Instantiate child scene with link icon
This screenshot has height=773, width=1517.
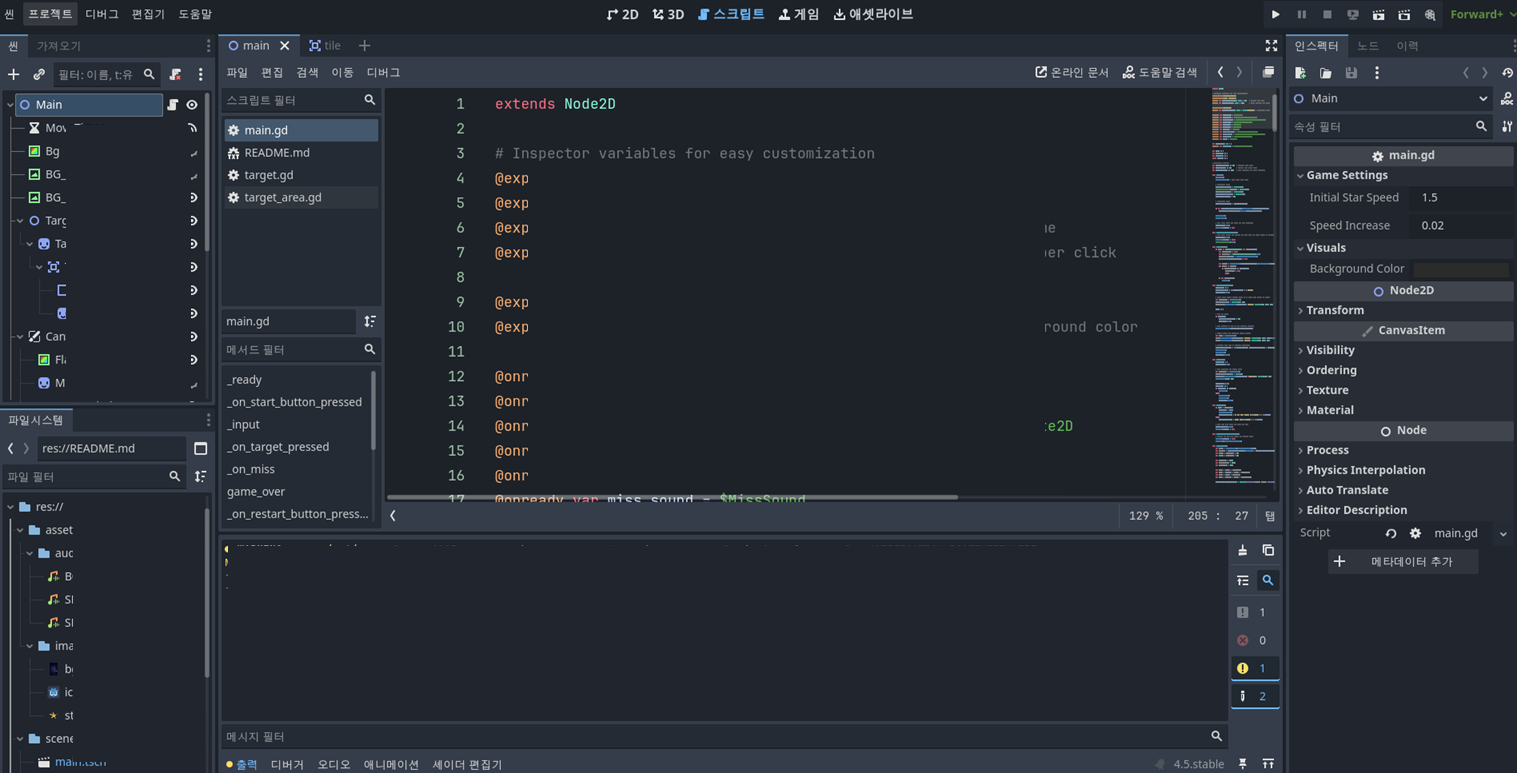[x=39, y=74]
